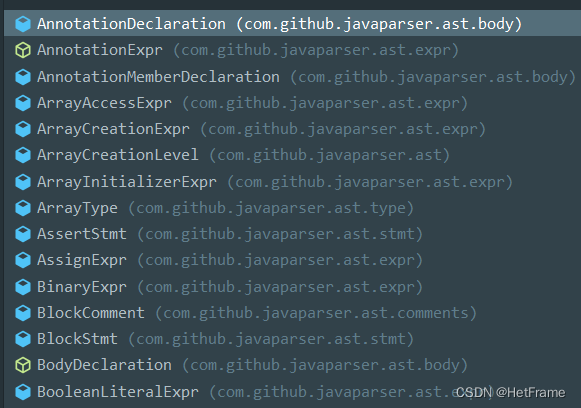
Task: Click the AnnotationExpr abstract class icon
Action: point(23,50)
